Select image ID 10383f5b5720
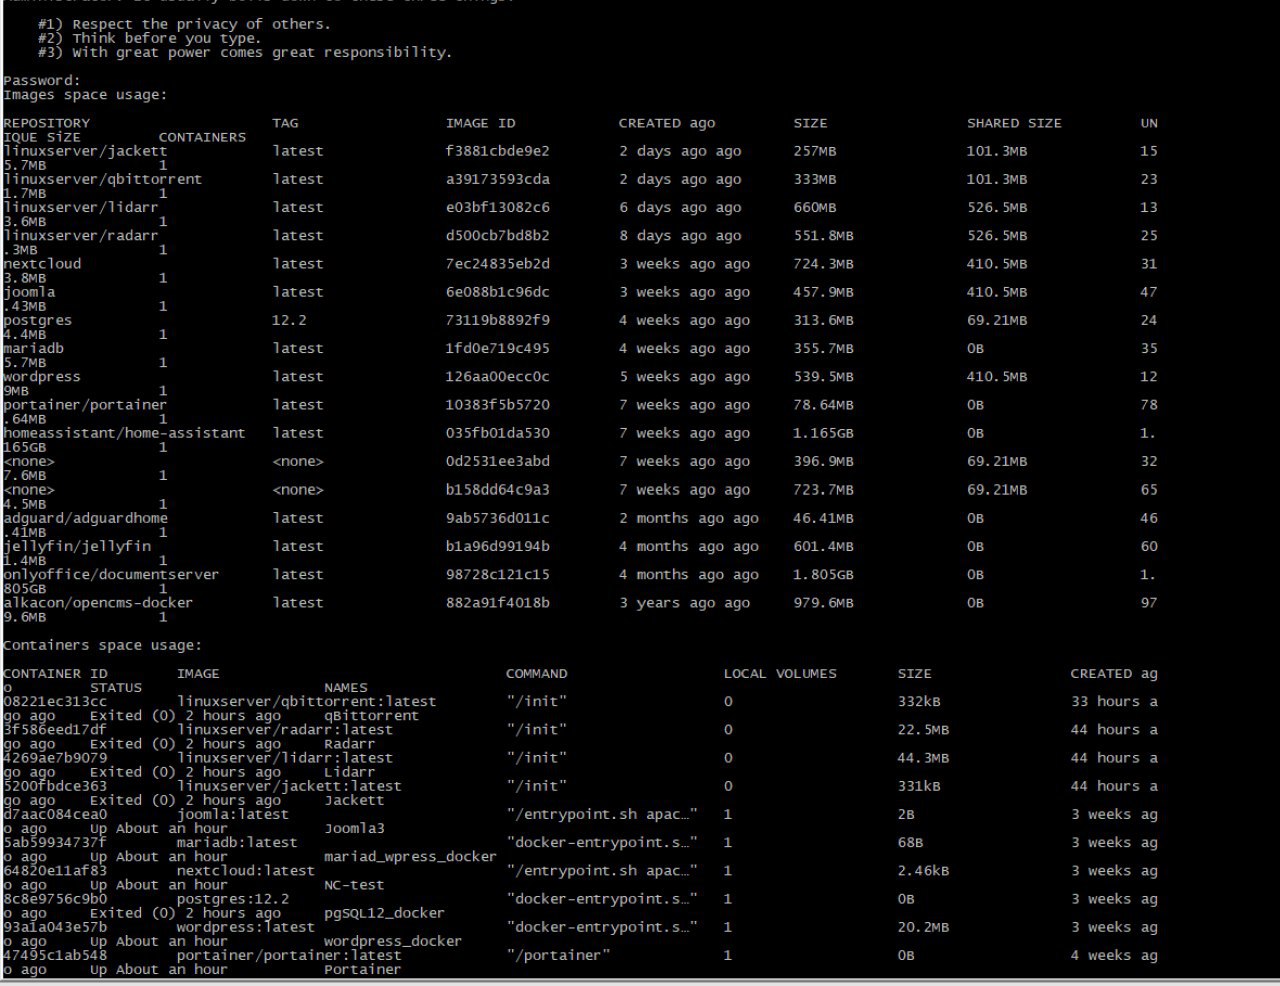Viewport: 1280px width, 986px height. [498, 405]
